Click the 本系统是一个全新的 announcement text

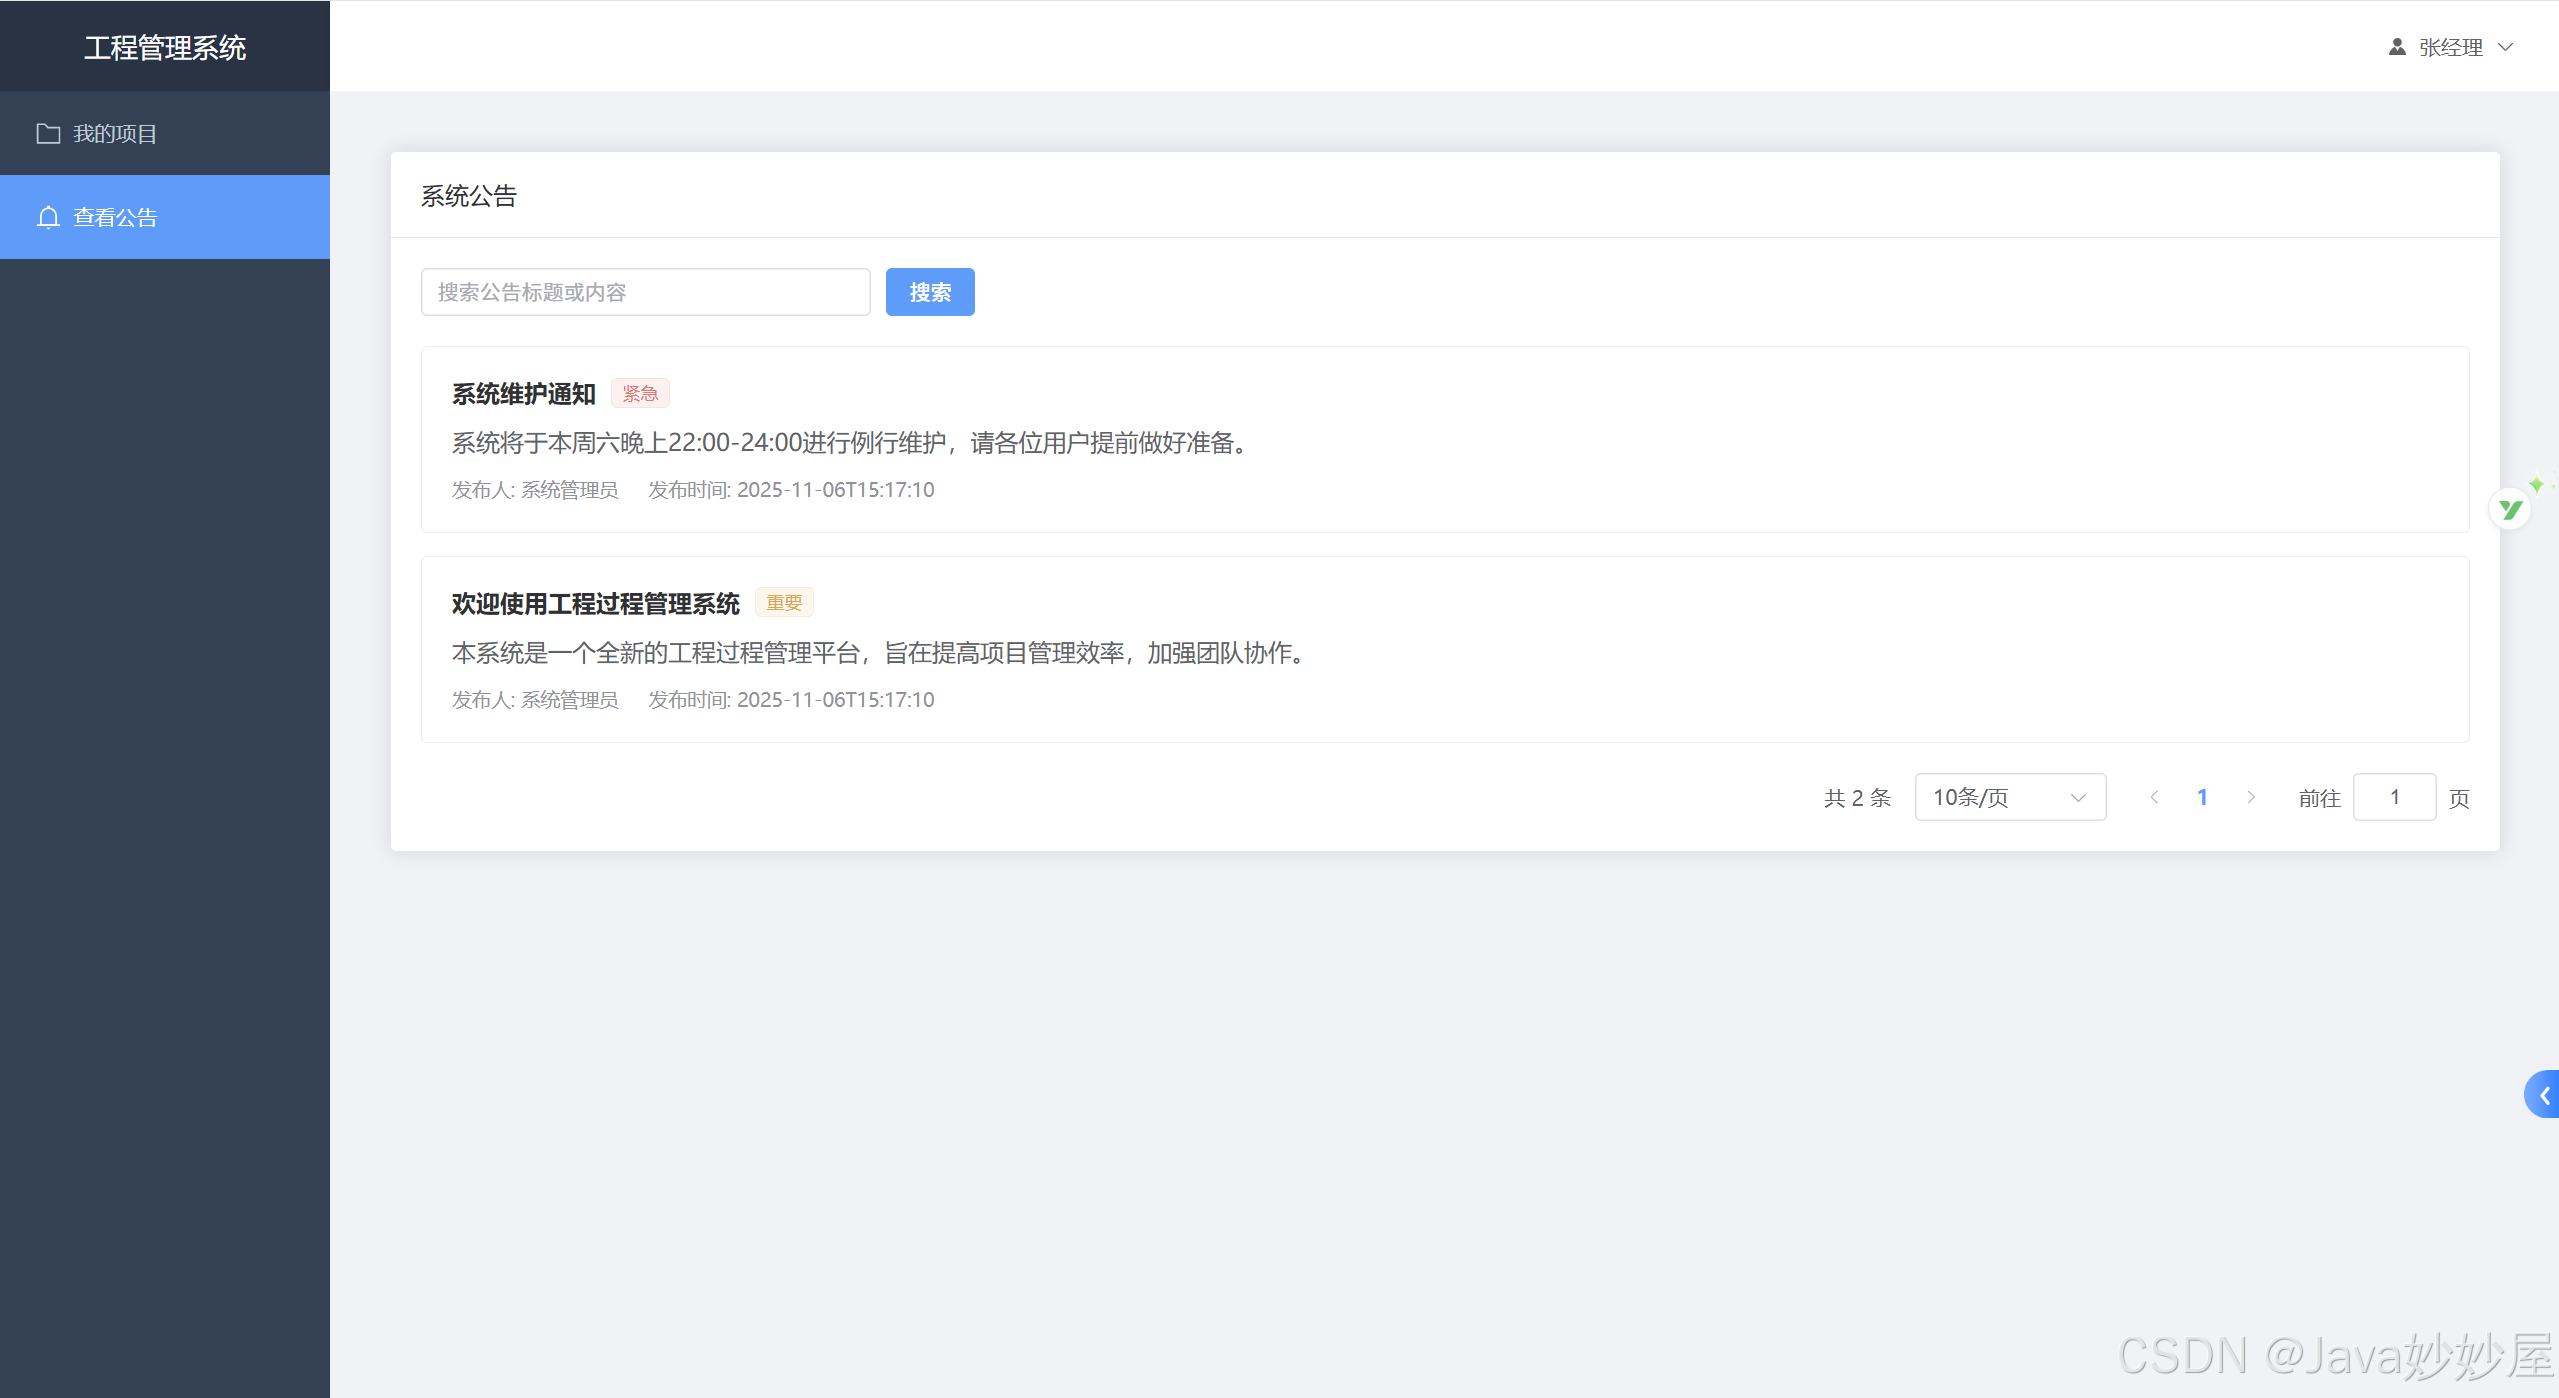coord(881,653)
